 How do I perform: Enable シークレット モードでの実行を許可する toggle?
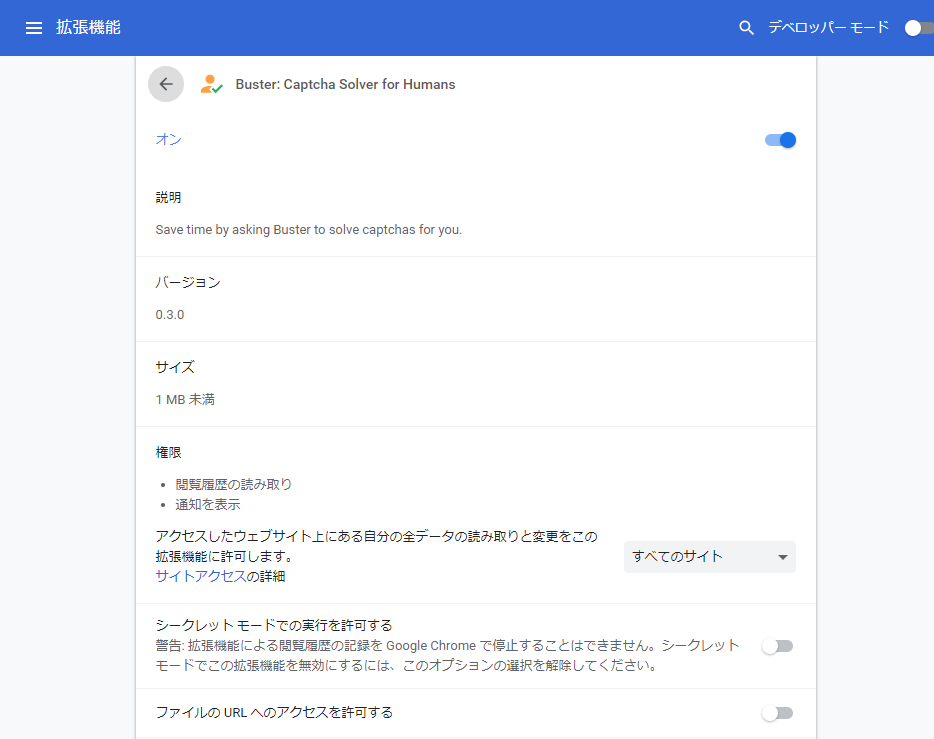(777, 646)
